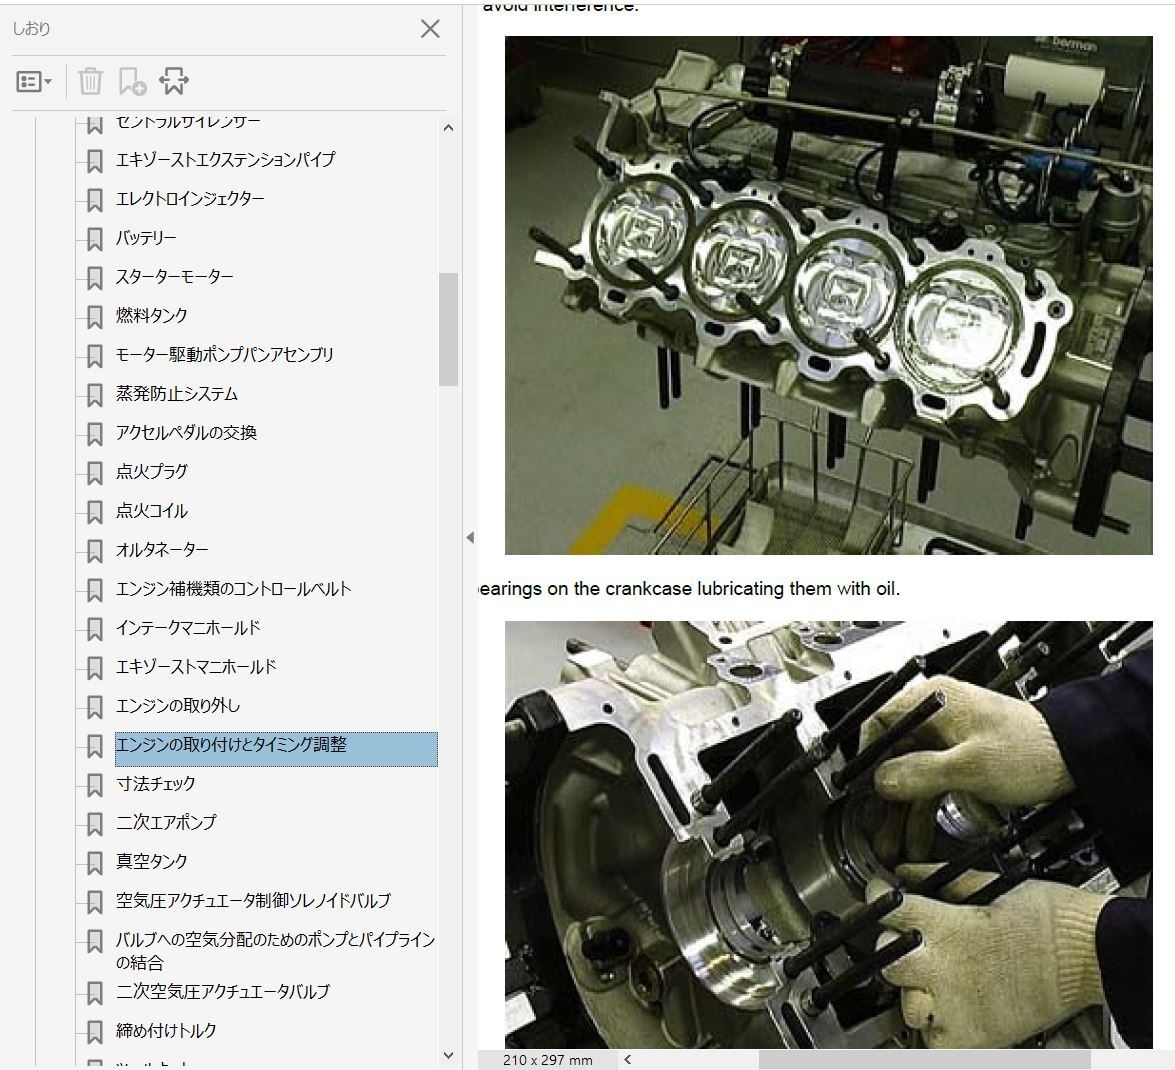Click the horizontal scrollbar left arrow

point(627,1060)
